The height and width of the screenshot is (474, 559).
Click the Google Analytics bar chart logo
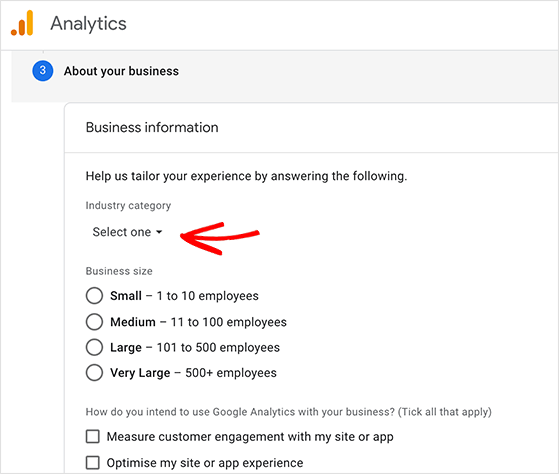22,23
